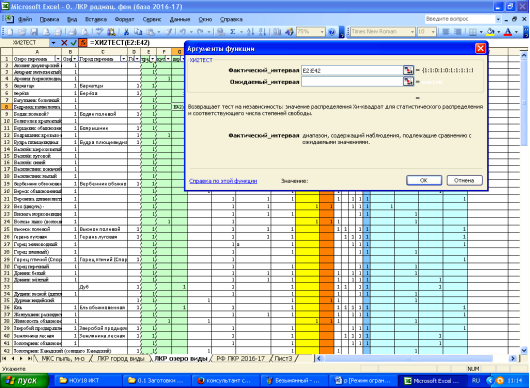Click the Sort Descending icon
The width and height of the screenshot is (530, 388).
pos(262,32)
